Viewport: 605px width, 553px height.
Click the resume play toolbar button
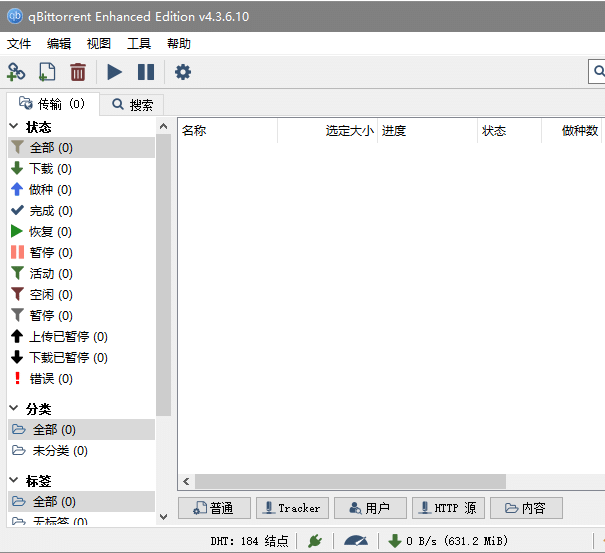[x=115, y=72]
